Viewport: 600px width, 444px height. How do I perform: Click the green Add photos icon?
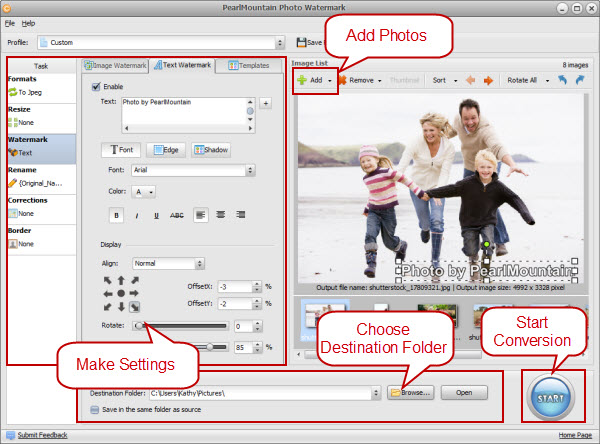click(x=302, y=78)
